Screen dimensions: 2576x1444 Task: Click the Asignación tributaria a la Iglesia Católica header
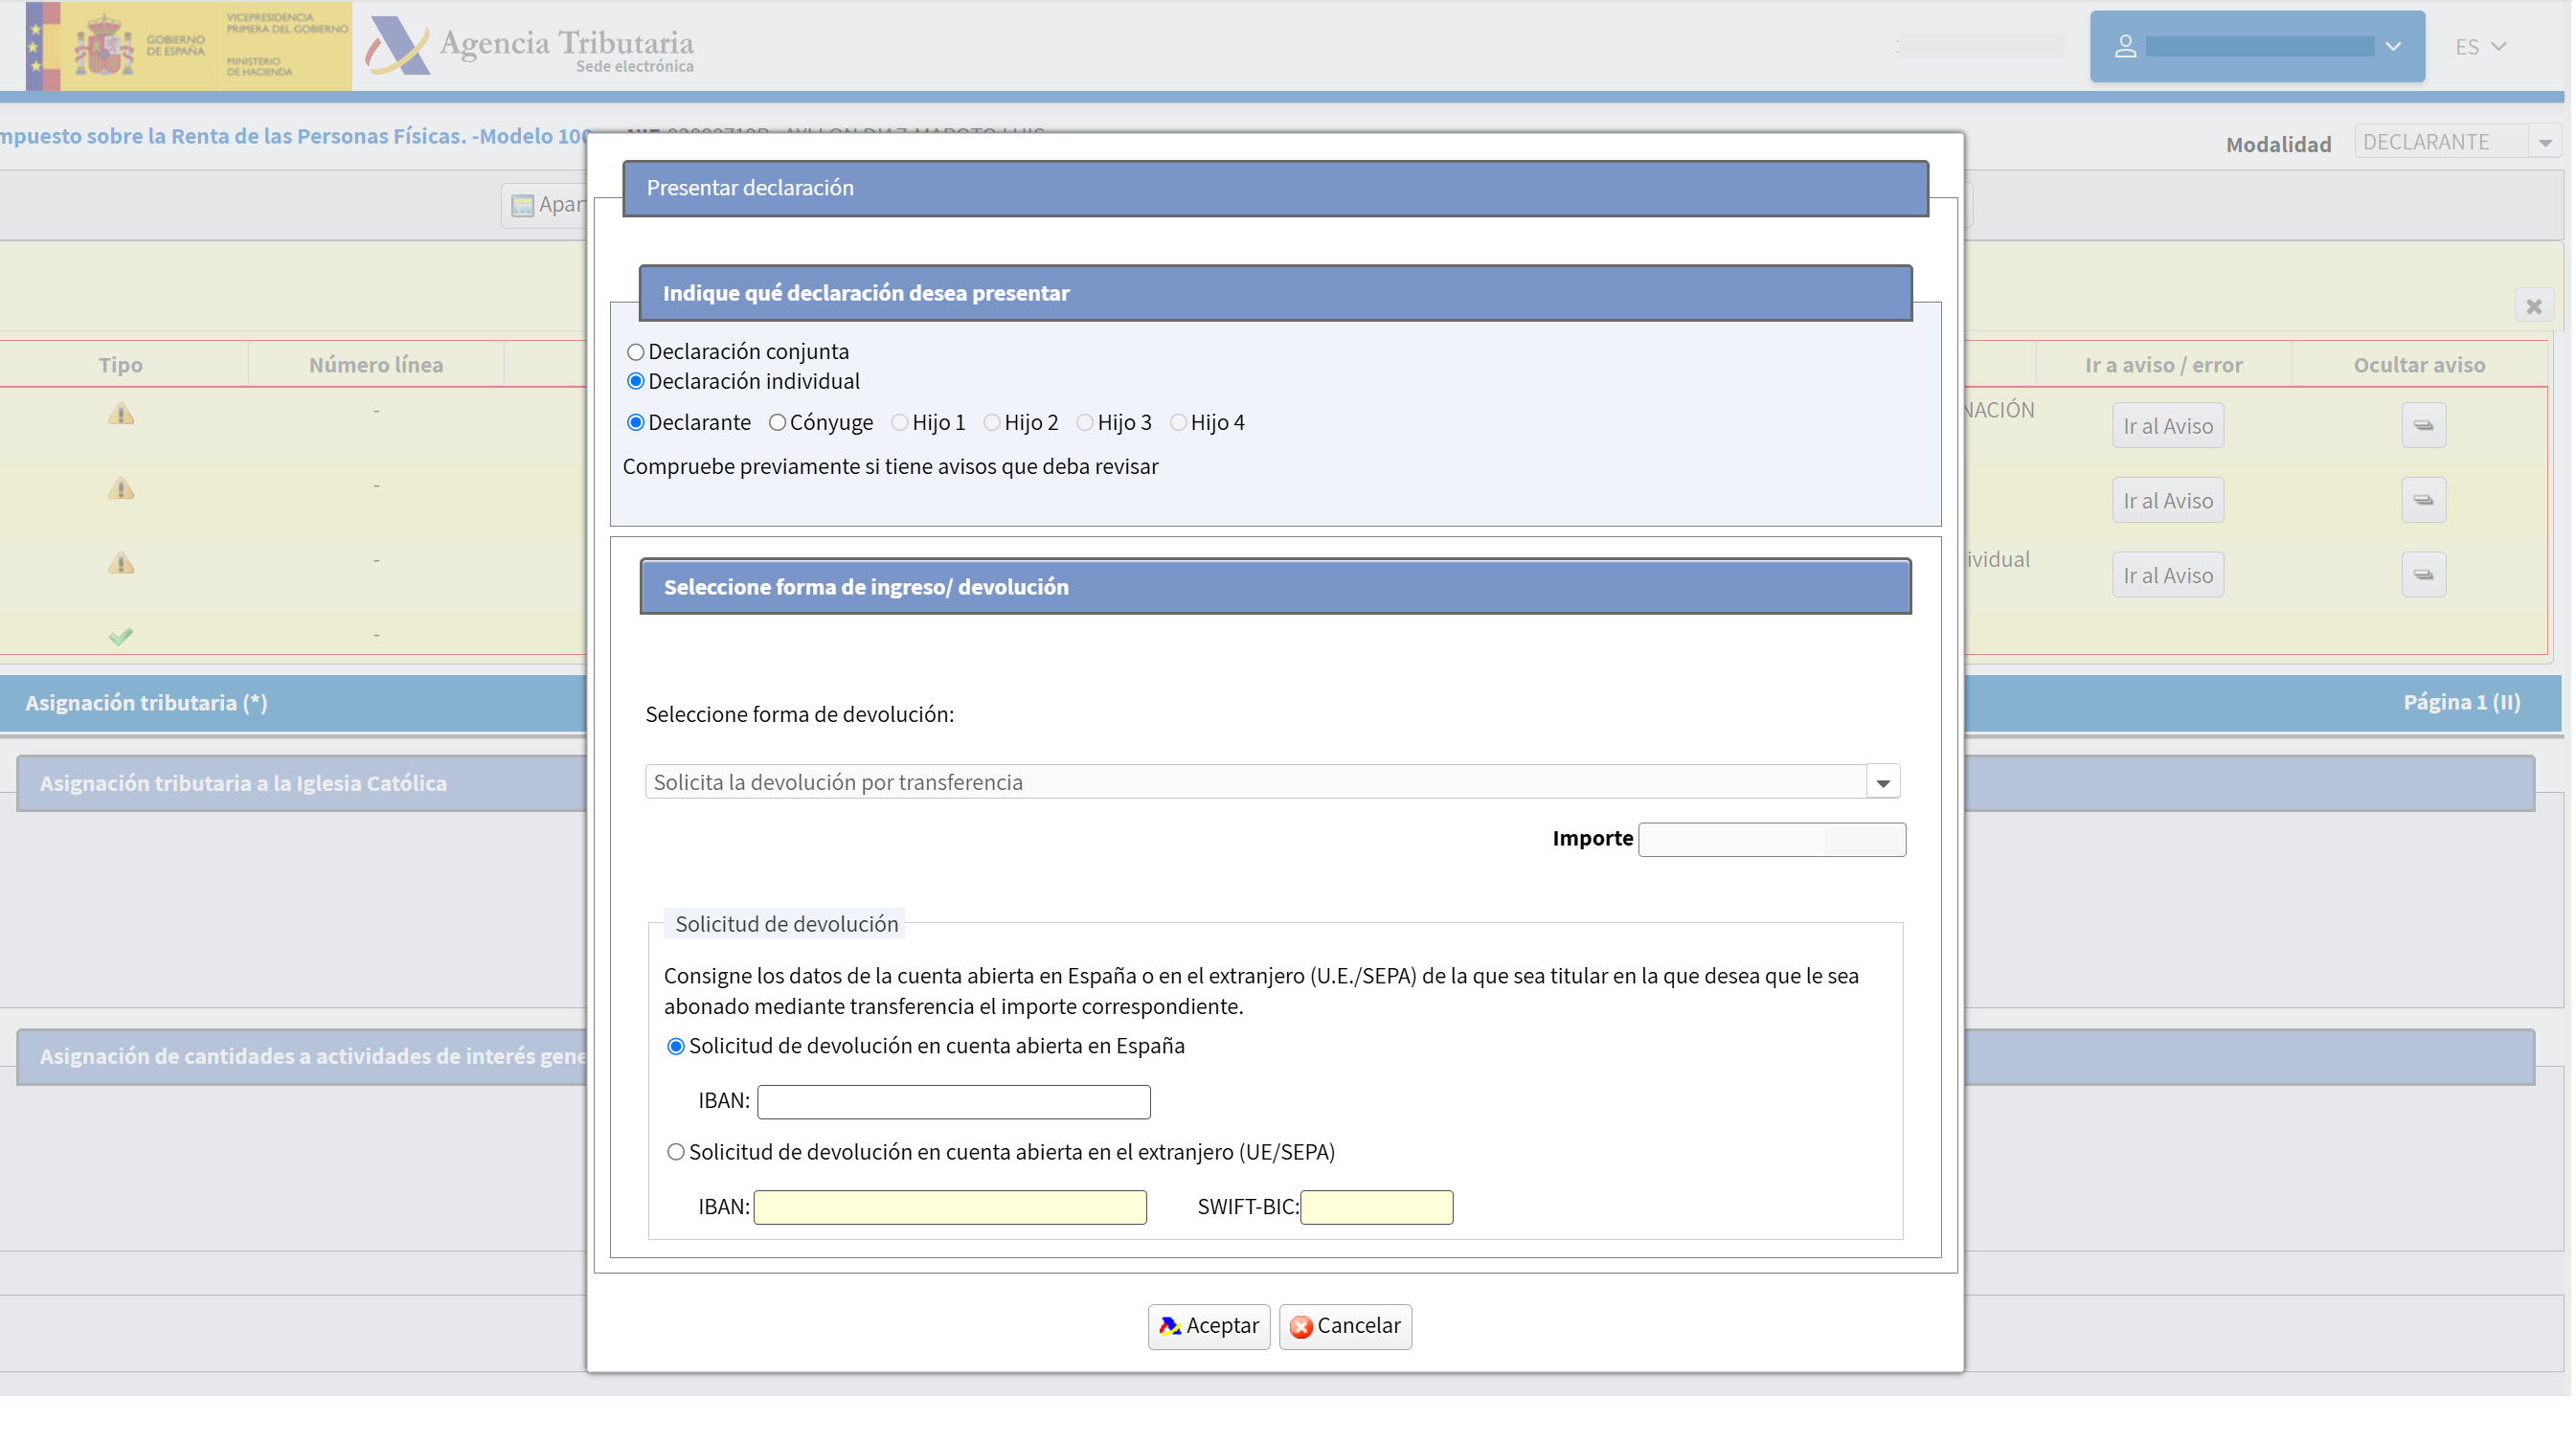(243, 783)
